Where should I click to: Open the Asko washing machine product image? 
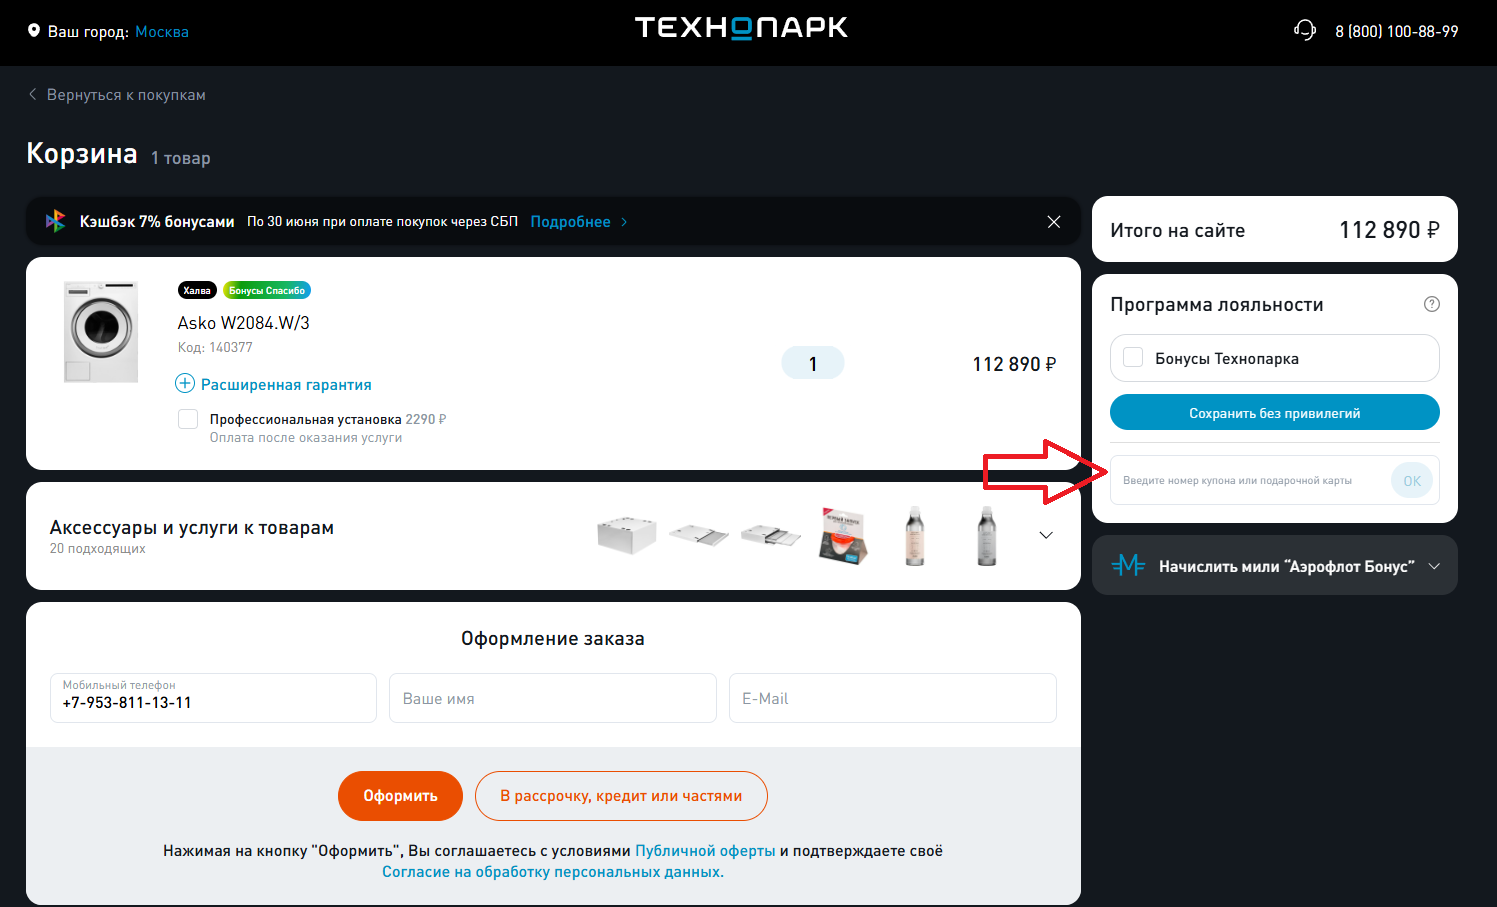pos(101,331)
